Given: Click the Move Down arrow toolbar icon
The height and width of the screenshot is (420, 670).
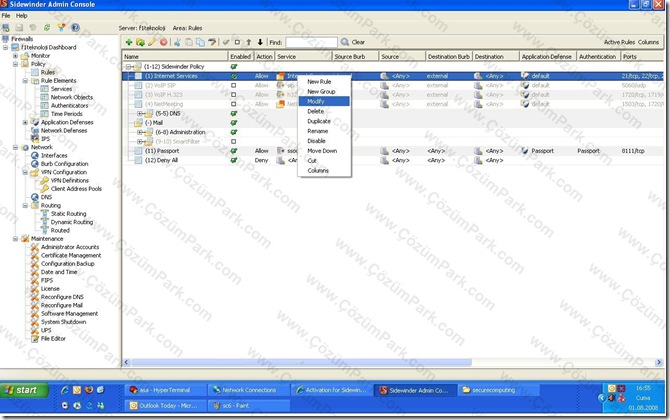Looking at the screenshot, I should [260, 42].
